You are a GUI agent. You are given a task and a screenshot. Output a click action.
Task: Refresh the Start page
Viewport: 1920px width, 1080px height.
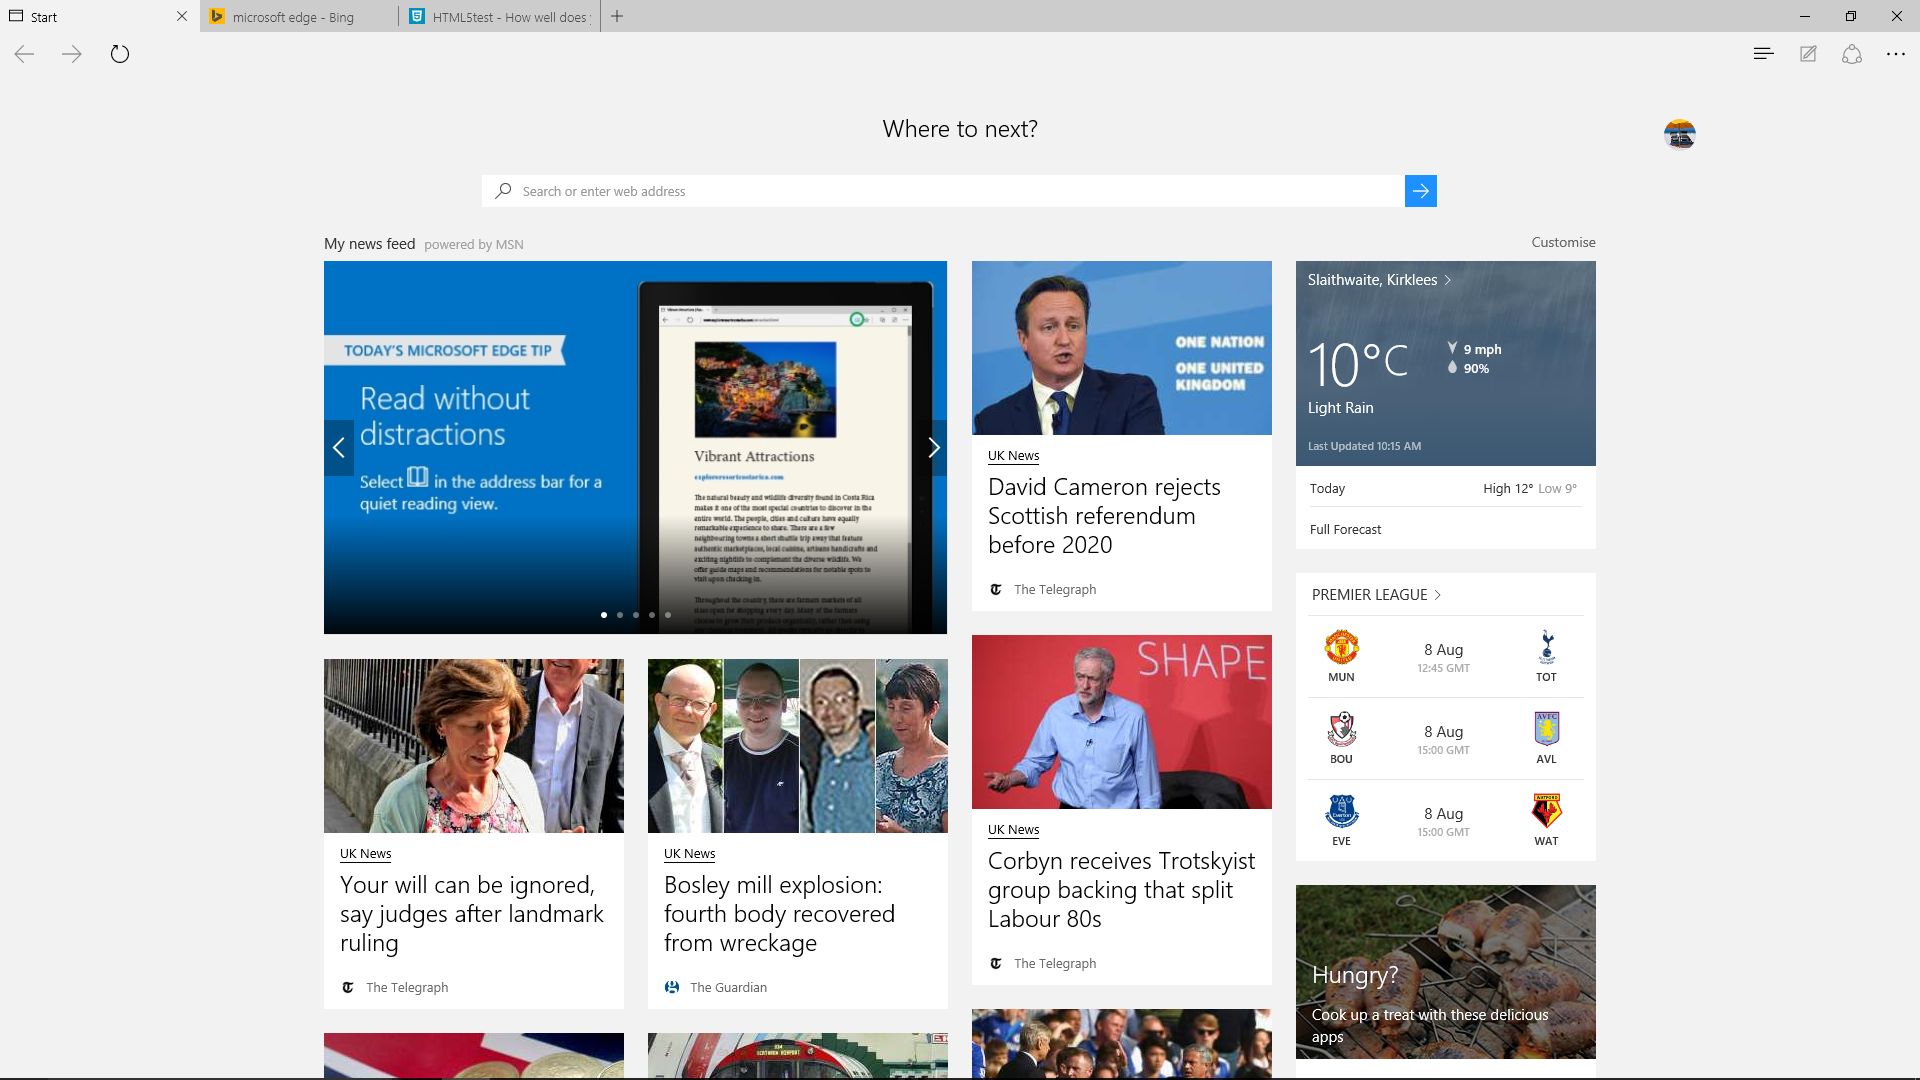[120, 54]
